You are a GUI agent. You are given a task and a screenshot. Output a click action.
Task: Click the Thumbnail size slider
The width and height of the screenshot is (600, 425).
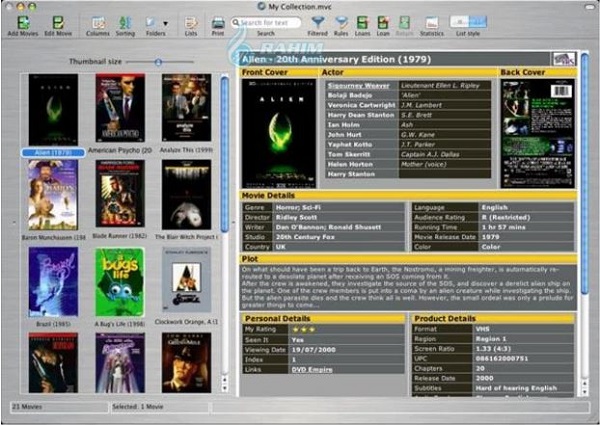pos(157,62)
